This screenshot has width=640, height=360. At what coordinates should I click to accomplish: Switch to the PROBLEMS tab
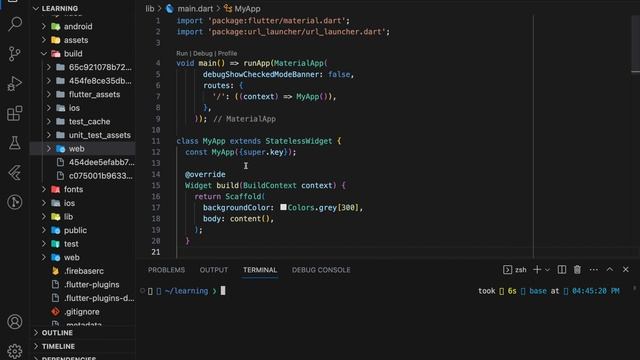click(166, 270)
